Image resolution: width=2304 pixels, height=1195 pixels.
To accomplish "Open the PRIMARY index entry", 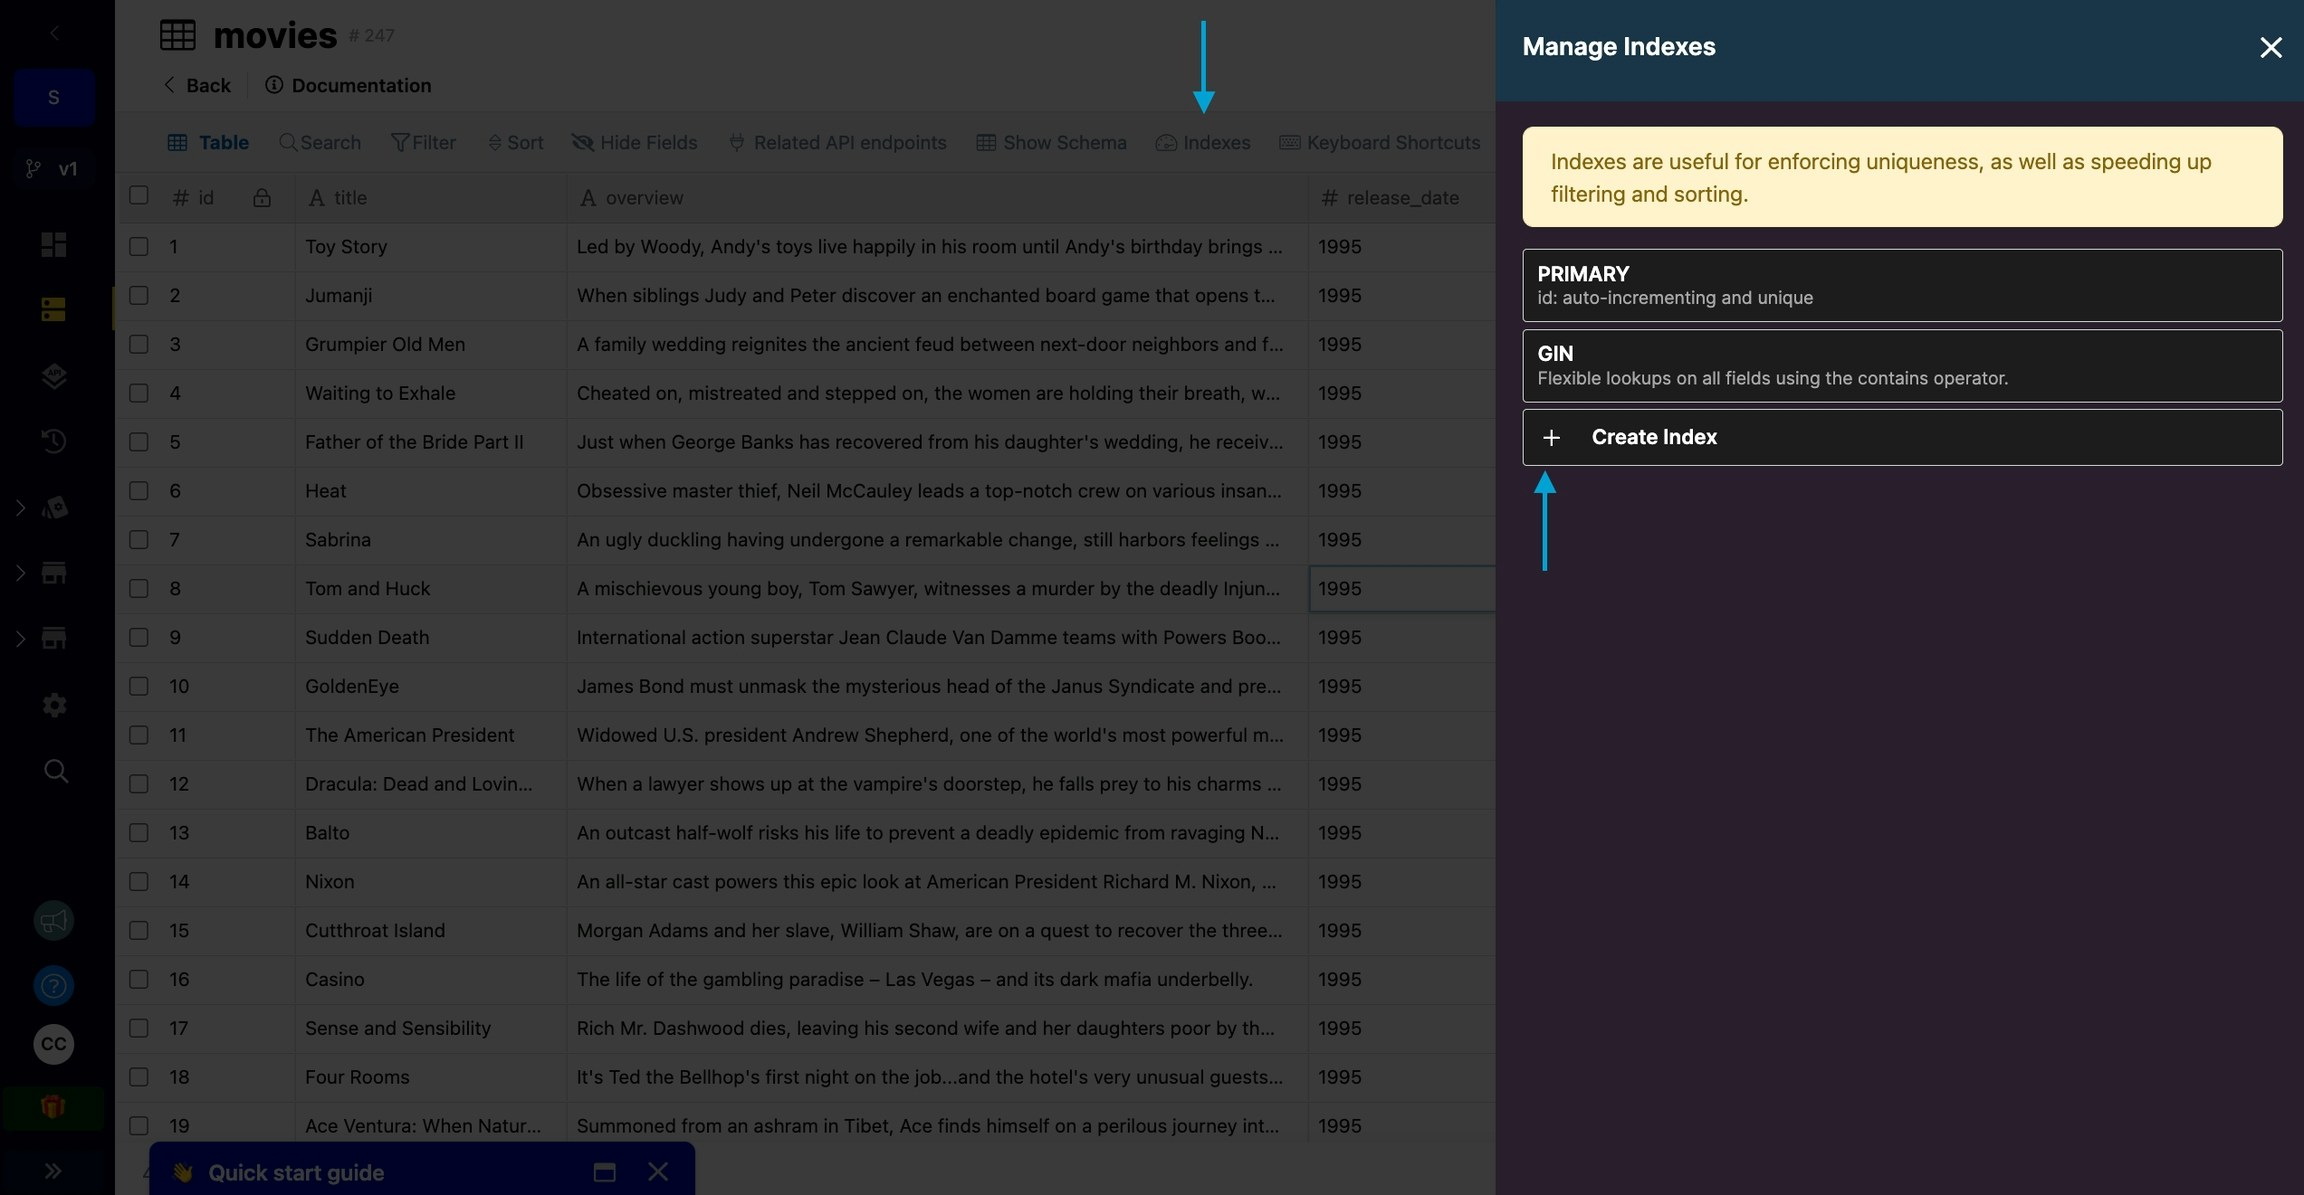I will point(1901,285).
